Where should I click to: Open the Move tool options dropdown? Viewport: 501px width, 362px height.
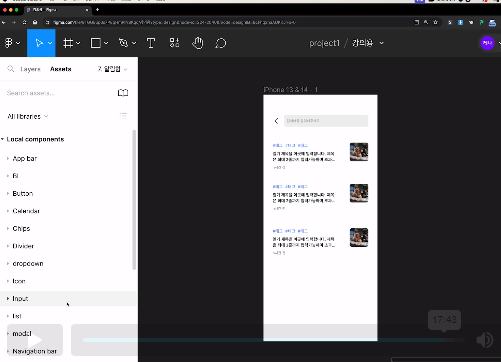coord(50,43)
